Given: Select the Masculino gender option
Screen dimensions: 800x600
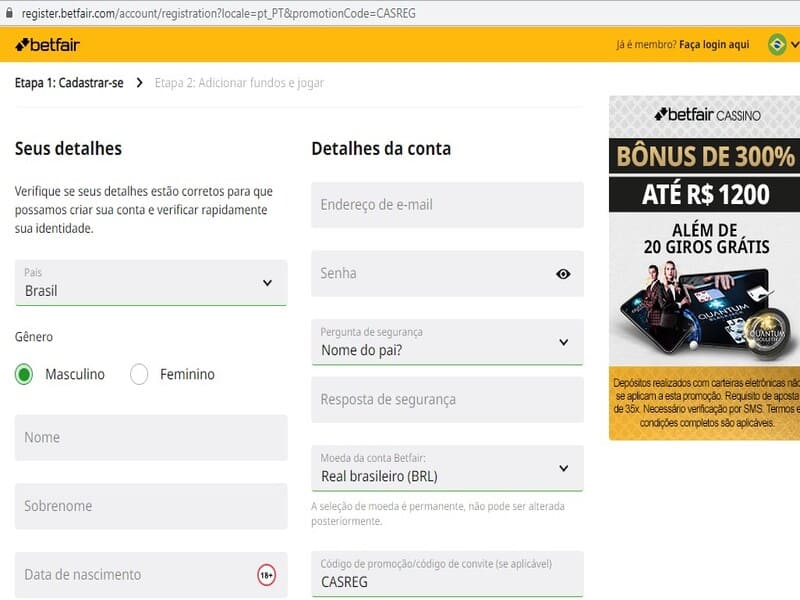Looking at the screenshot, I should pyautogui.click(x=22, y=374).
